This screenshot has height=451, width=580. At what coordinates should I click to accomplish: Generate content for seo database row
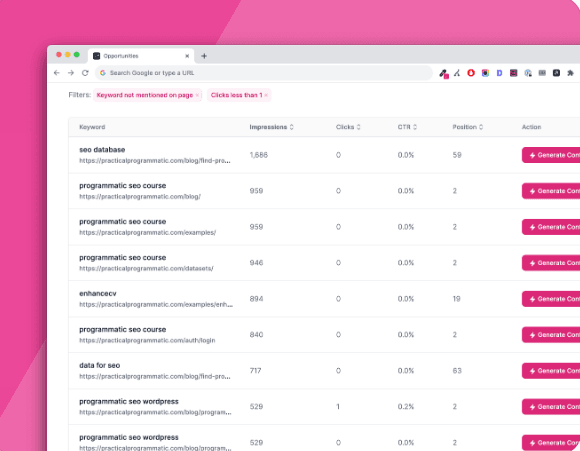[x=551, y=155]
